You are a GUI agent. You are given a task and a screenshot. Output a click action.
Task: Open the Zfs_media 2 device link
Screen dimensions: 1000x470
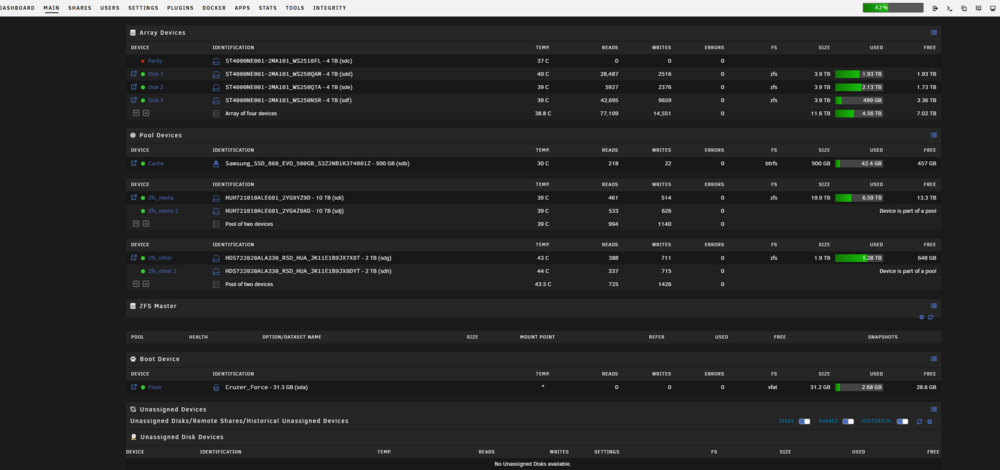point(163,211)
